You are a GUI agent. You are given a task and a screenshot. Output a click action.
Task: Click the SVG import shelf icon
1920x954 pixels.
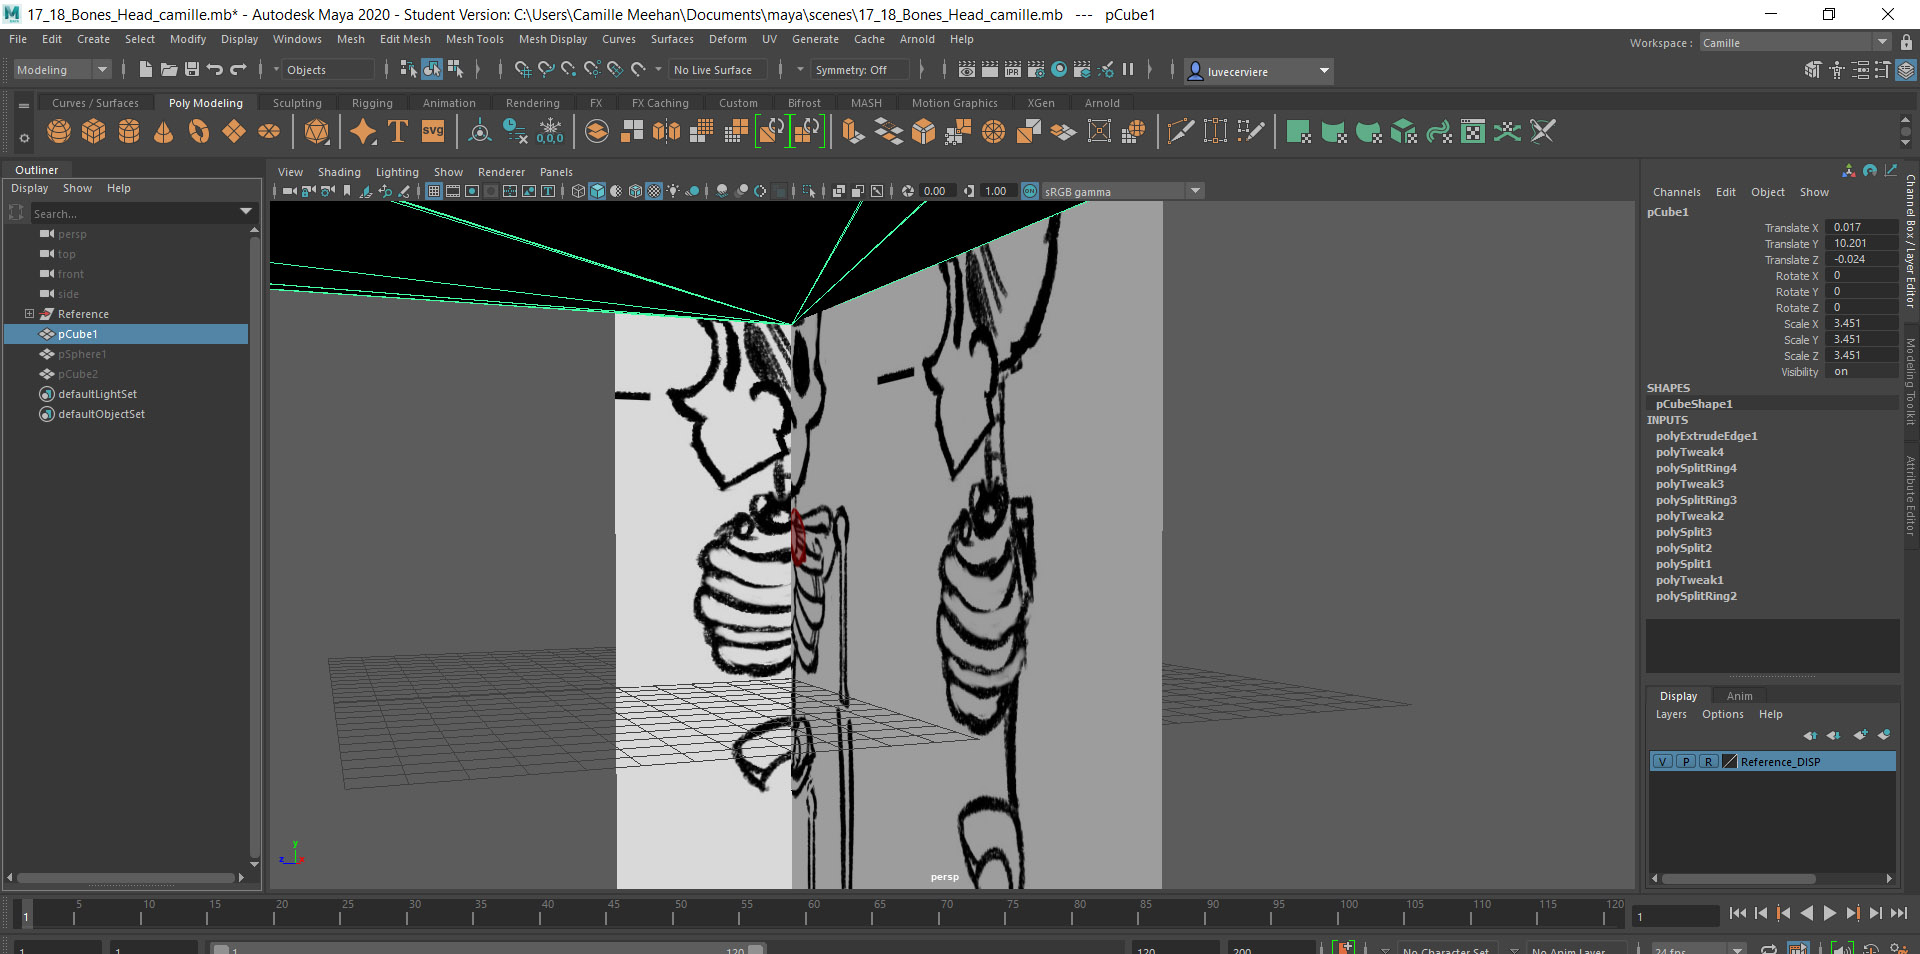pyautogui.click(x=433, y=131)
